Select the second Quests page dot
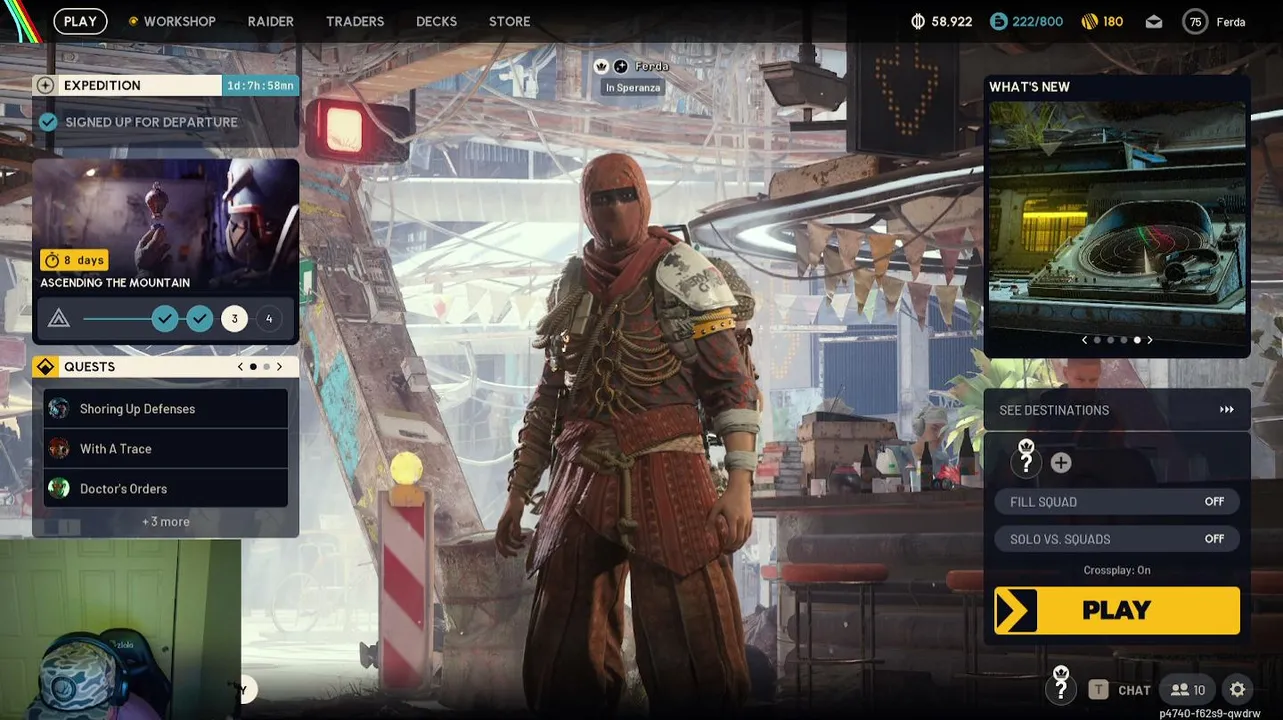Image resolution: width=1283 pixels, height=720 pixels. pyautogui.click(x=266, y=367)
